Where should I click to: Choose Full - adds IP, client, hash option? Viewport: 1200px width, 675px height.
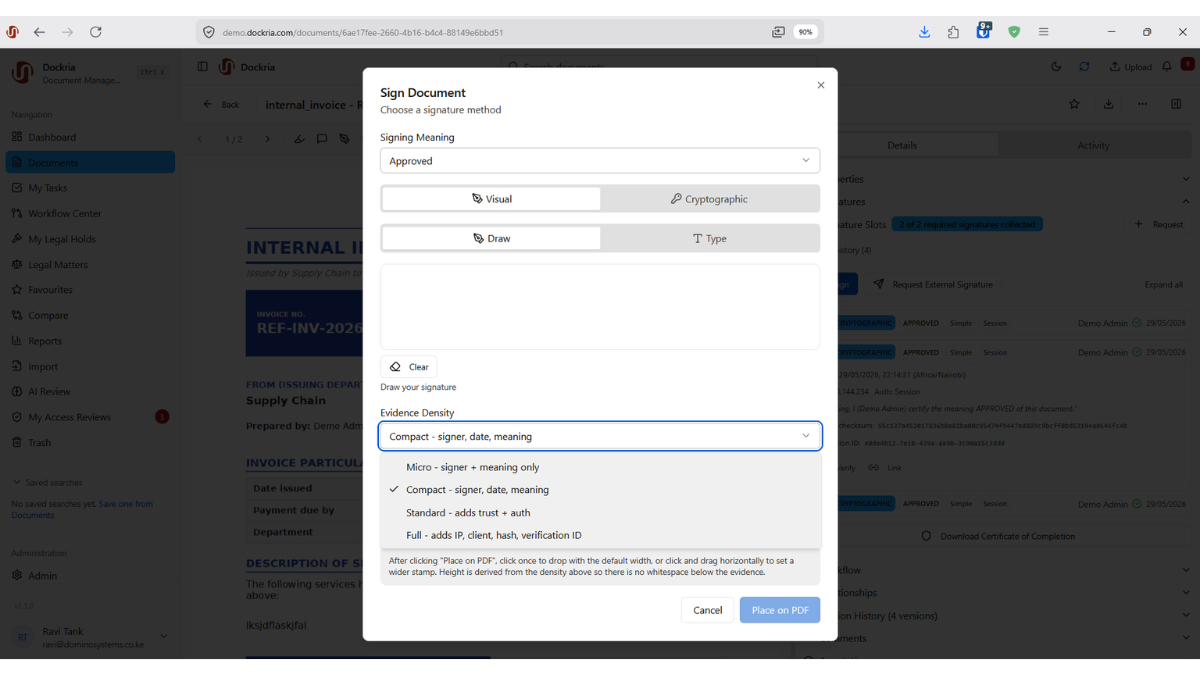tap(600, 535)
